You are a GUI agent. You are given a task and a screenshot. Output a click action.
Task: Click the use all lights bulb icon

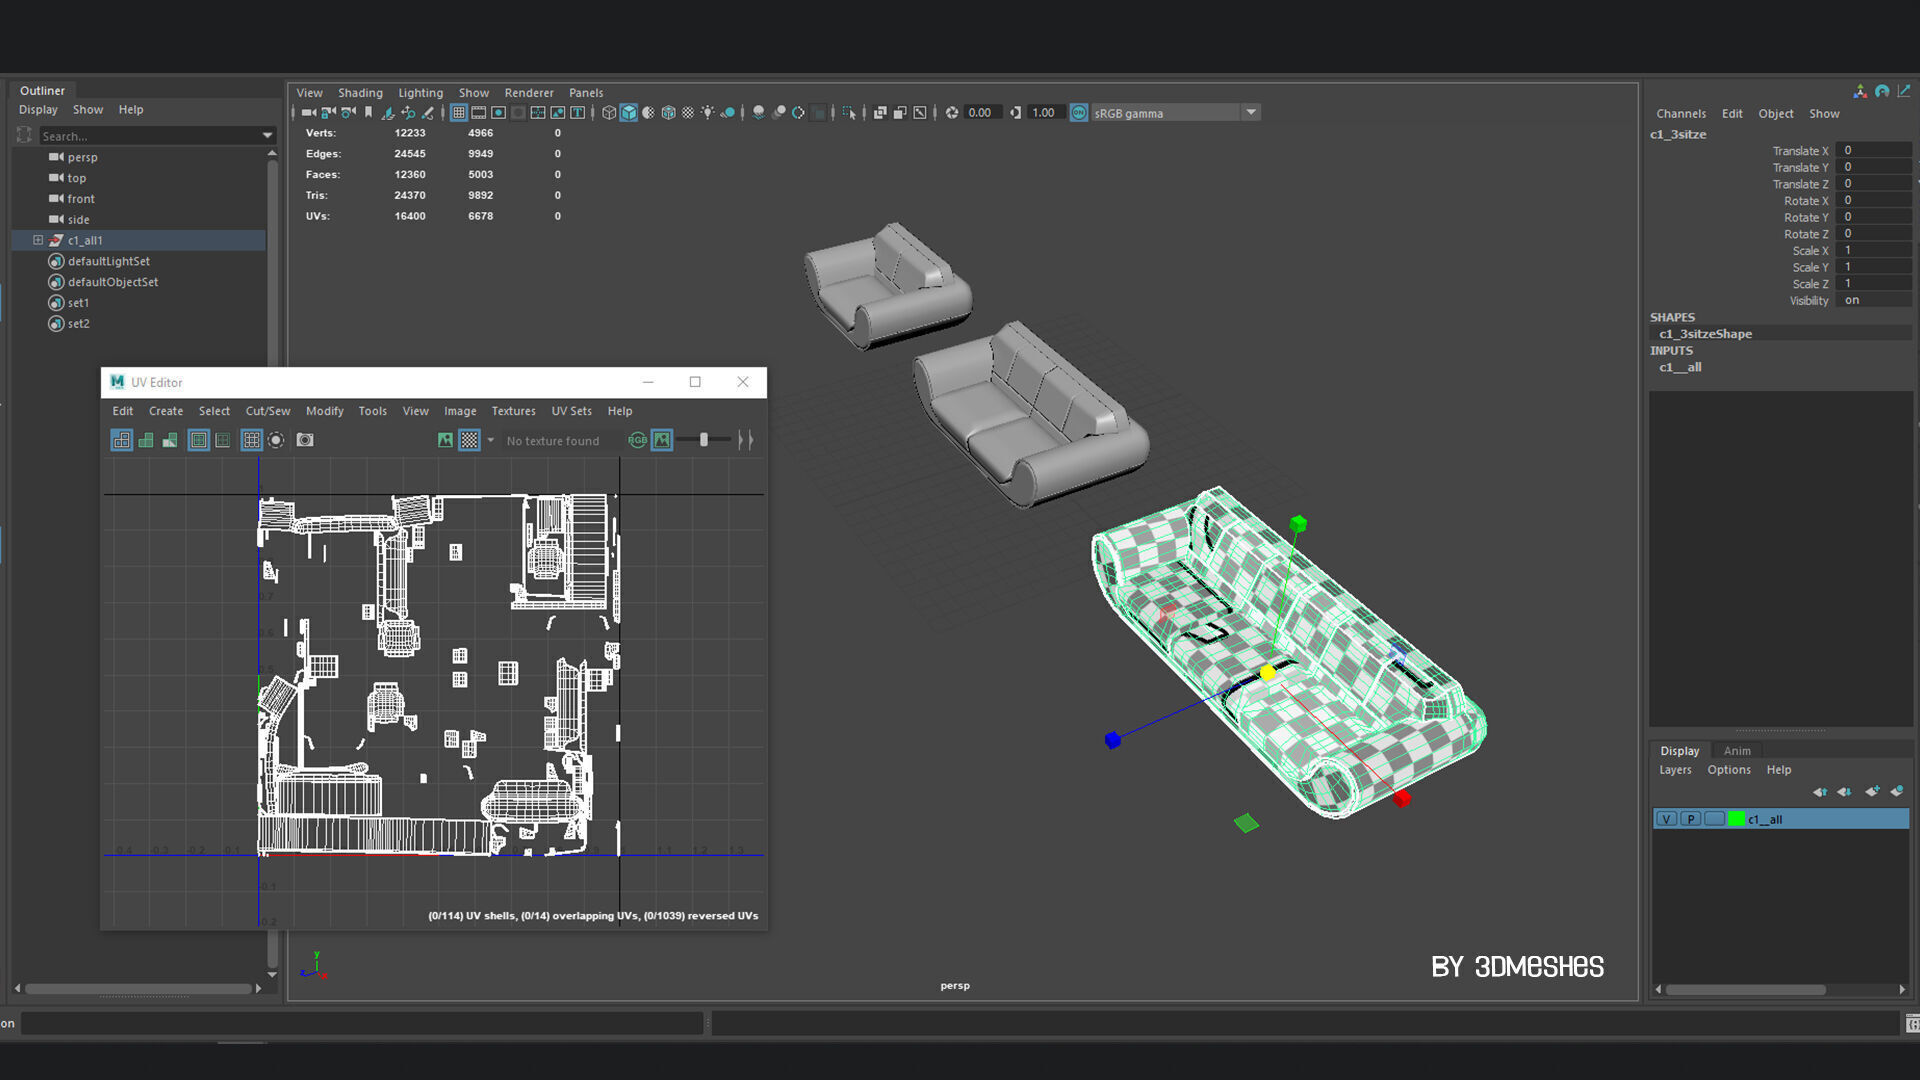[x=708, y=113]
